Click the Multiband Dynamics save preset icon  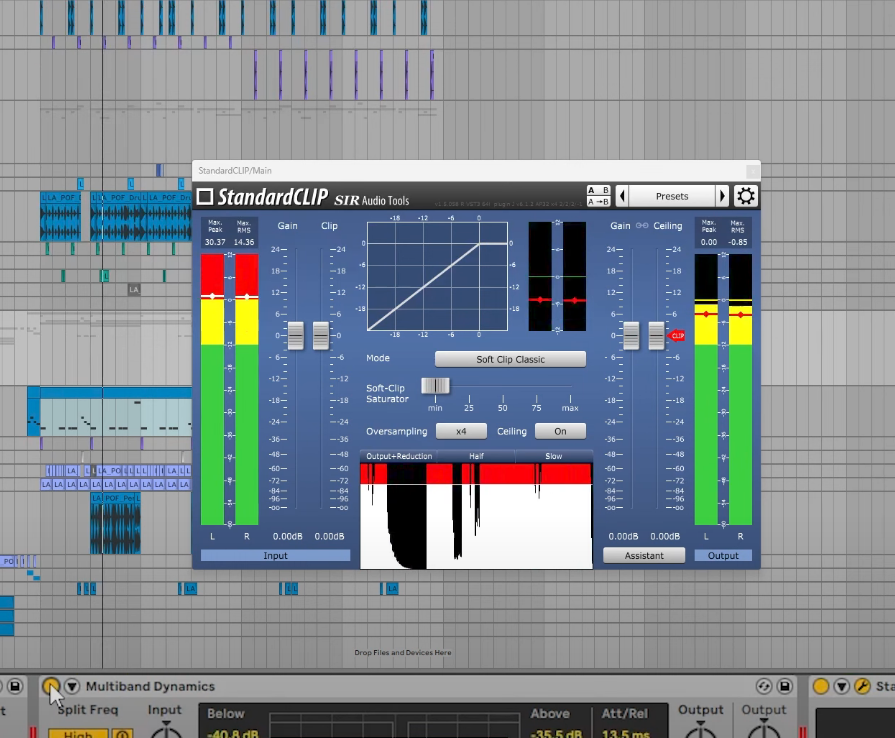785,686
